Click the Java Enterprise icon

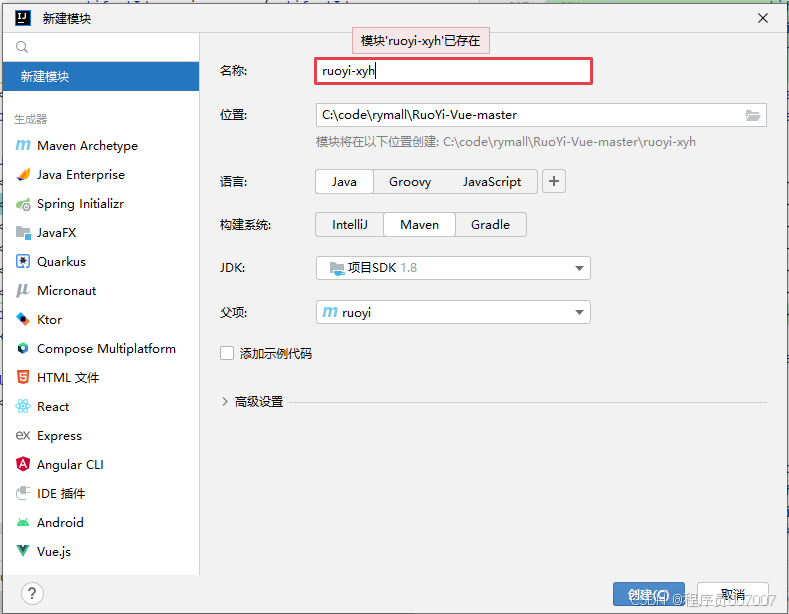pos(23,175)
